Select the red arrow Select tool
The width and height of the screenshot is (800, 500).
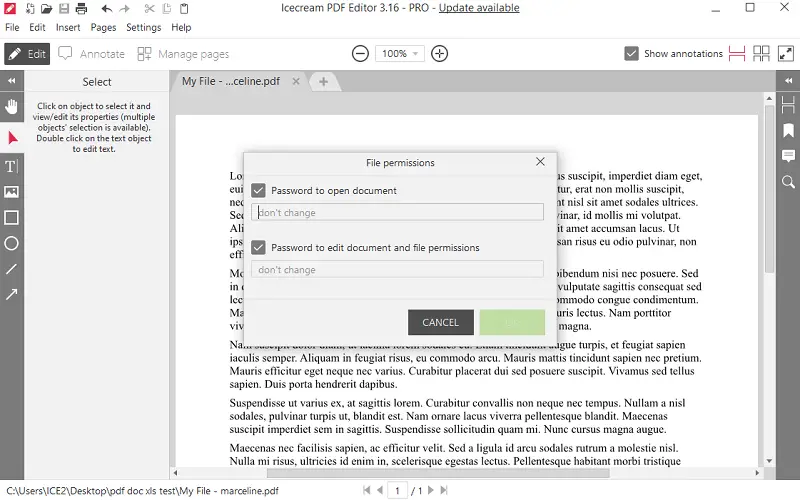(12, 138)
